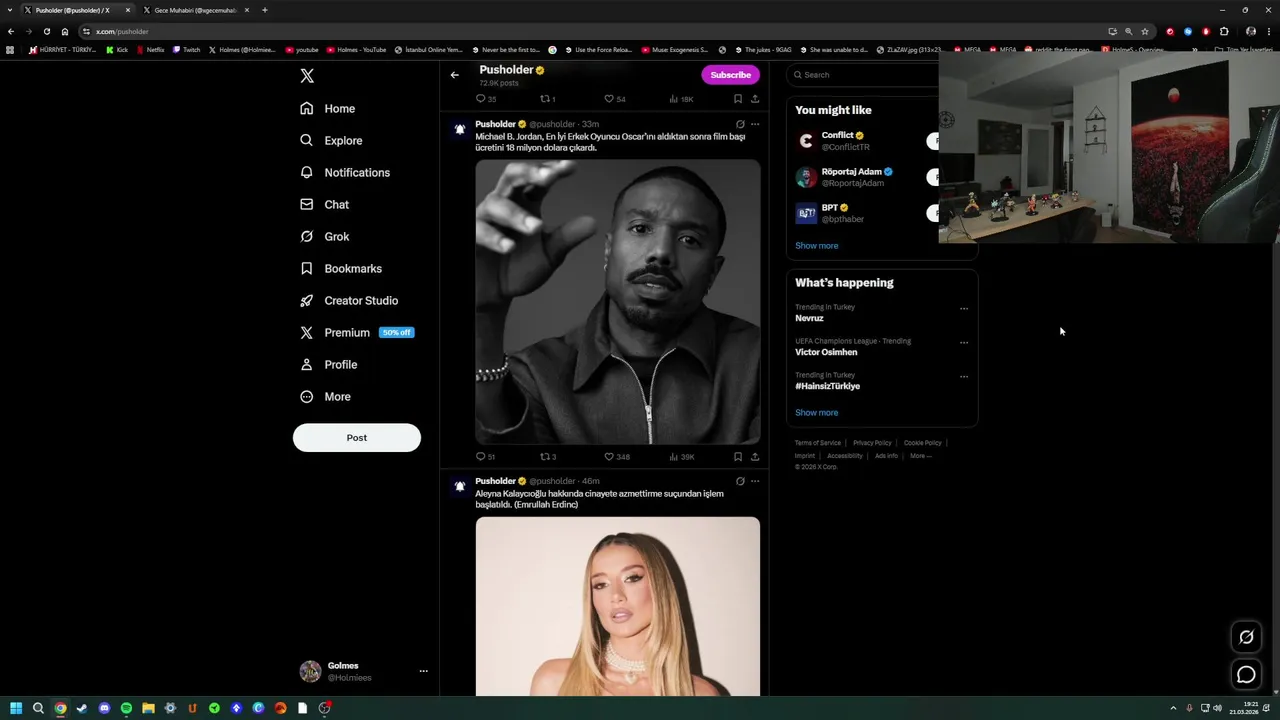The image size is (1280, 720).
Task: Expand footer More menu
Action: coord(920,456)
